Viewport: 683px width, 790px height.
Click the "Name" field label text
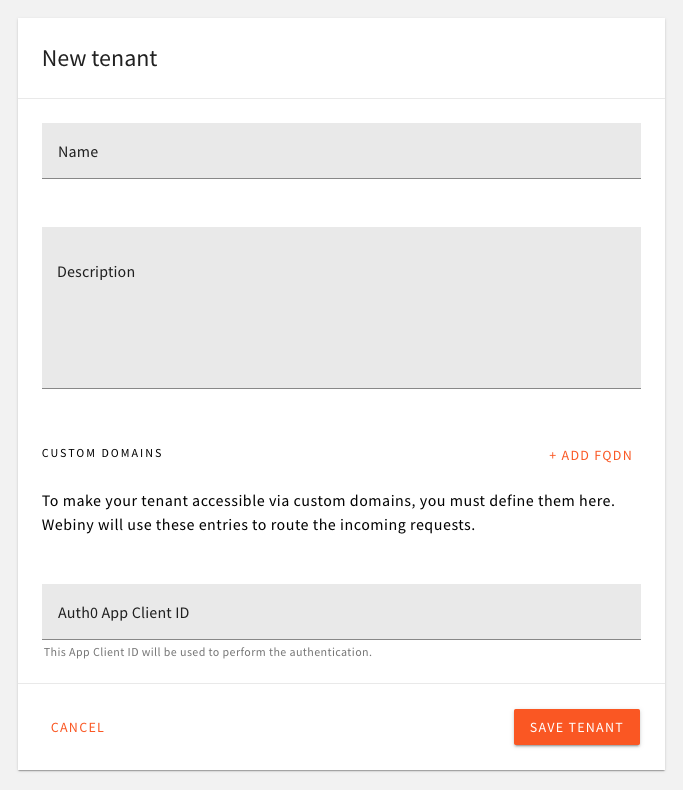(78, 152)
